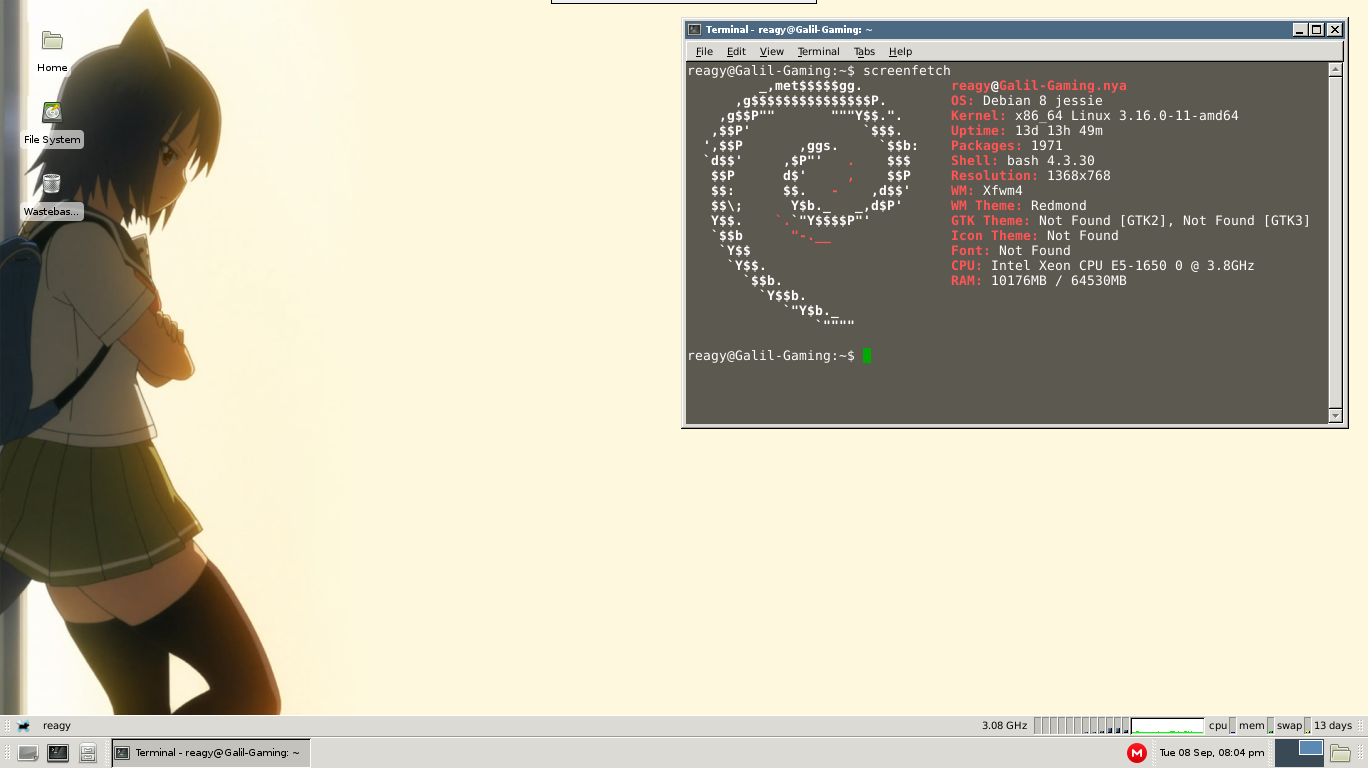Screen dimensions: 1368x768
Task: Click the red MEGA tray icon
Action: tap(1137, 753)
